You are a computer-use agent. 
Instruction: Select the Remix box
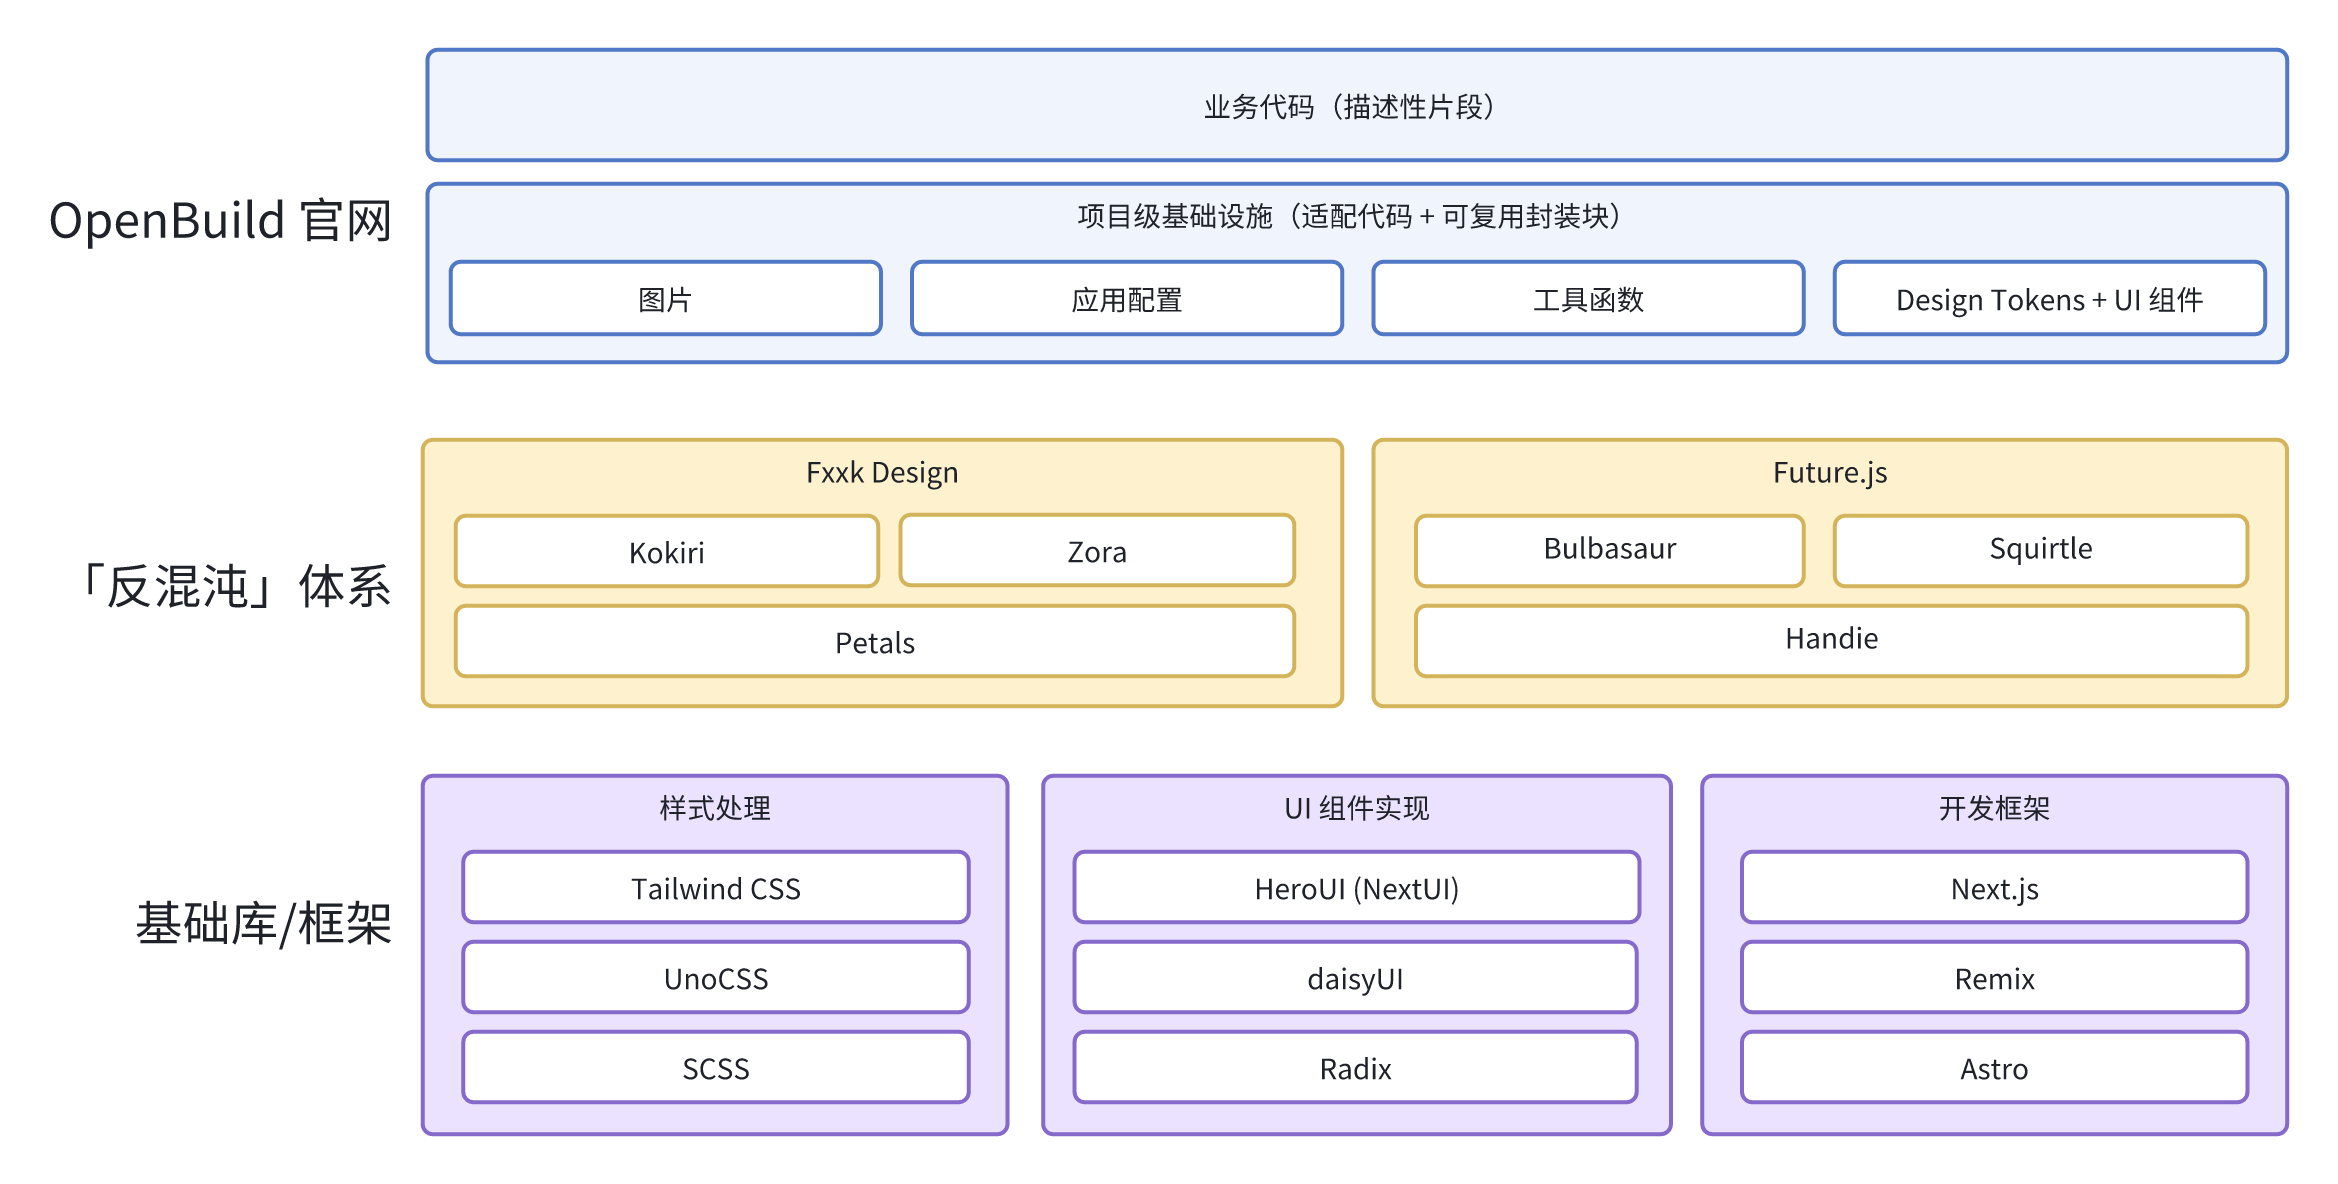[x=1994, y=977]
